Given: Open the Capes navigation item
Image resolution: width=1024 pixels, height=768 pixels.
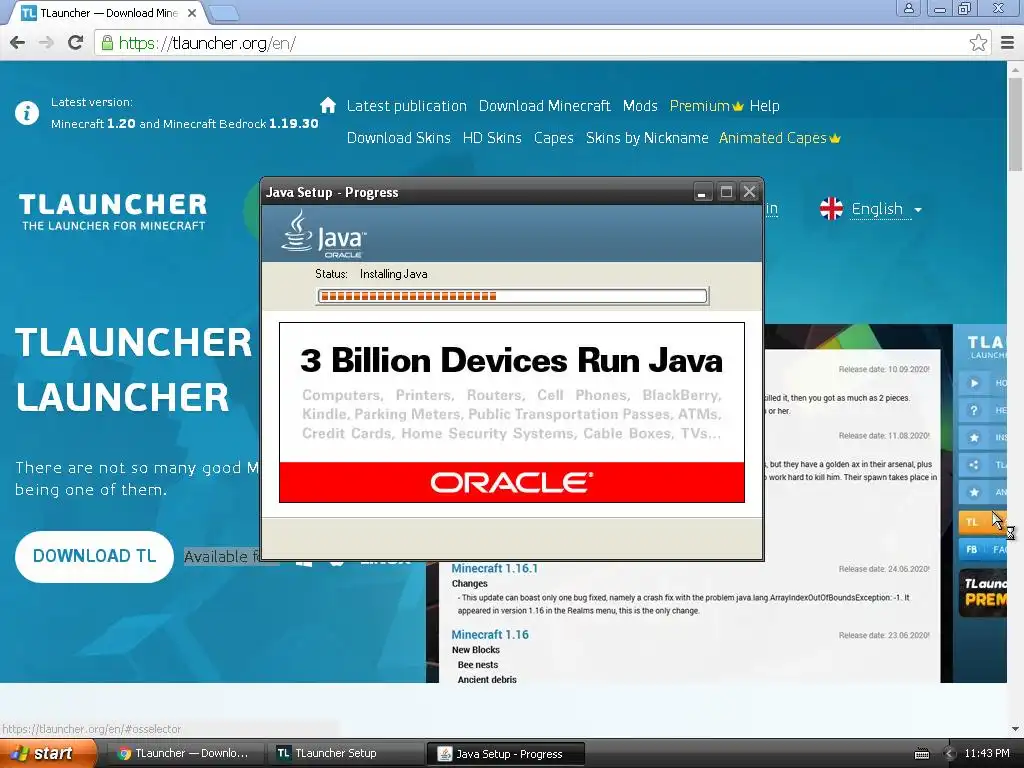Looking at the screenshot, I should coord(553,138).
